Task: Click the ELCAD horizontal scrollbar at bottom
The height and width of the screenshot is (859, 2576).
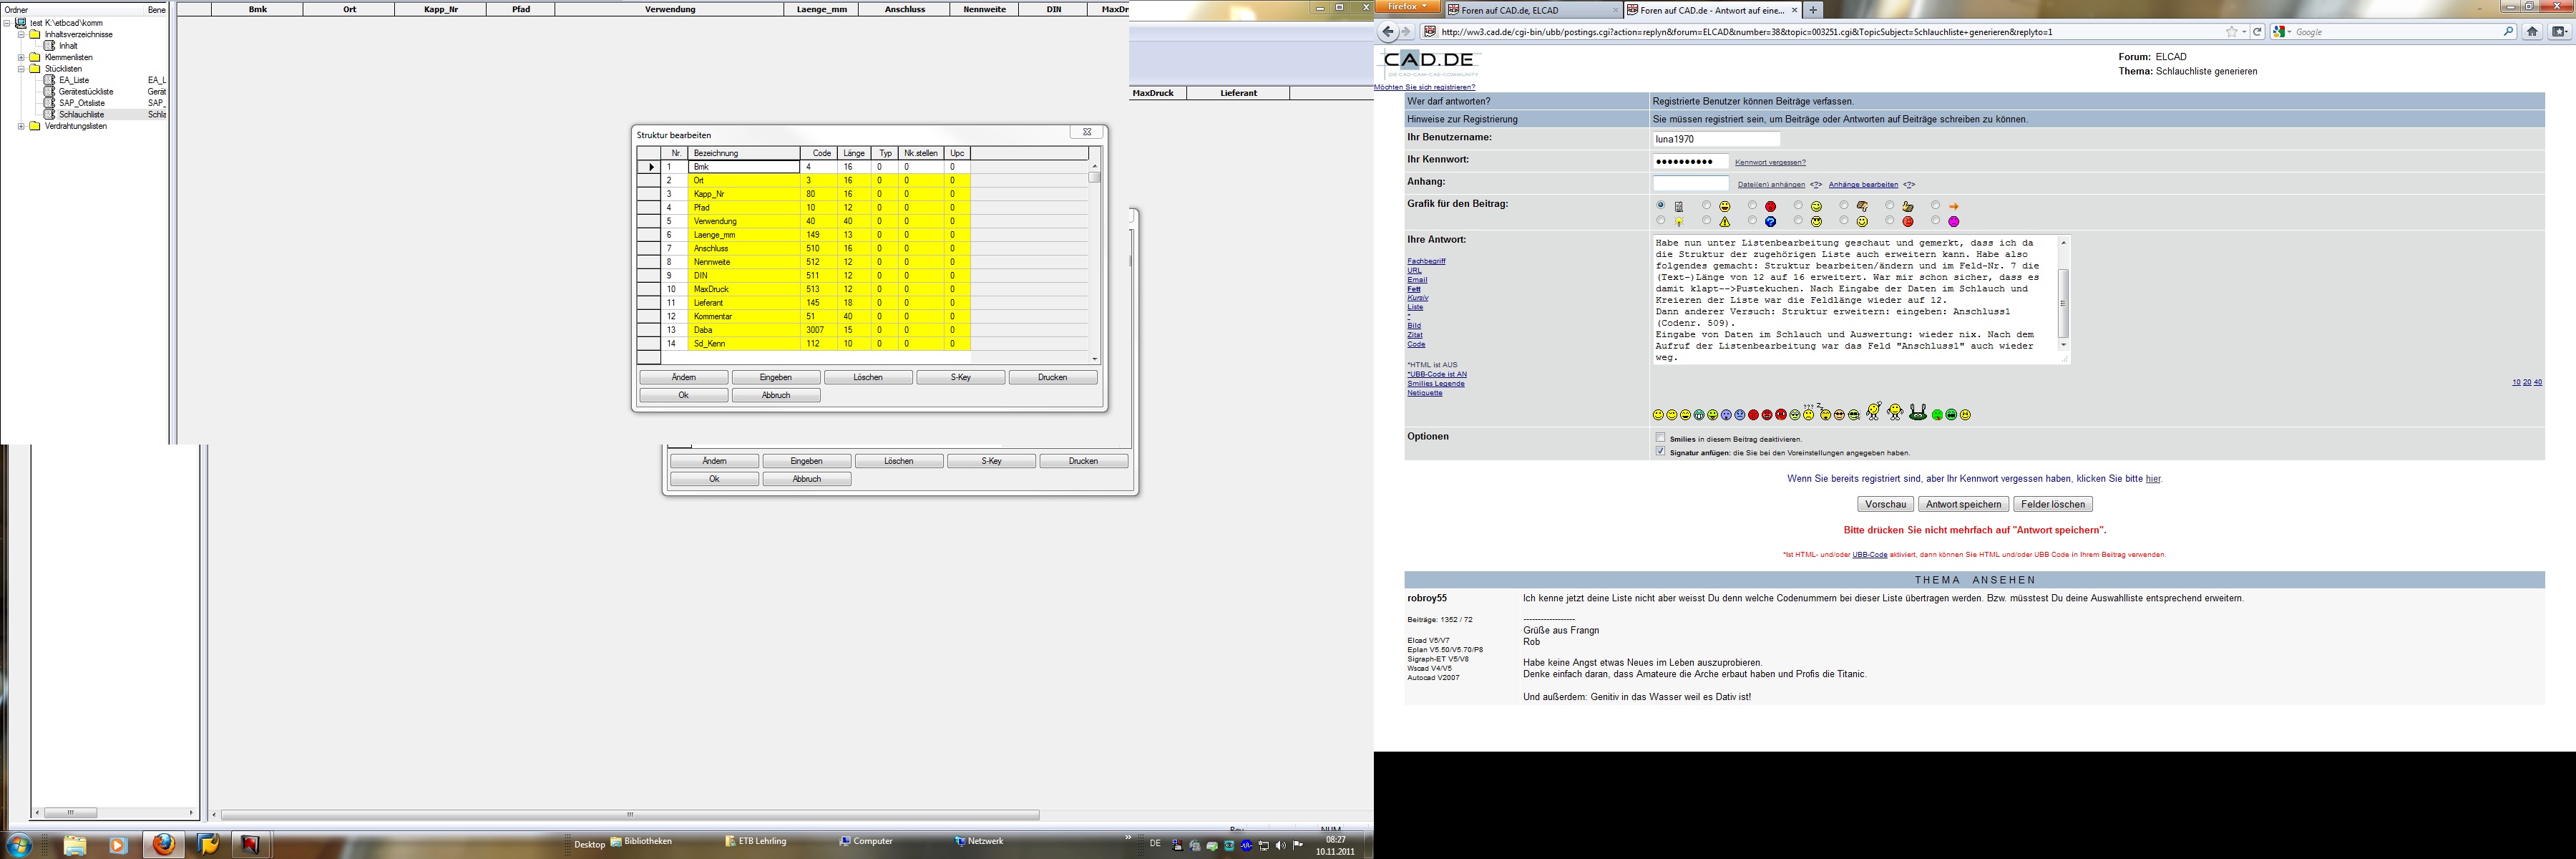Action: (630, 814)
